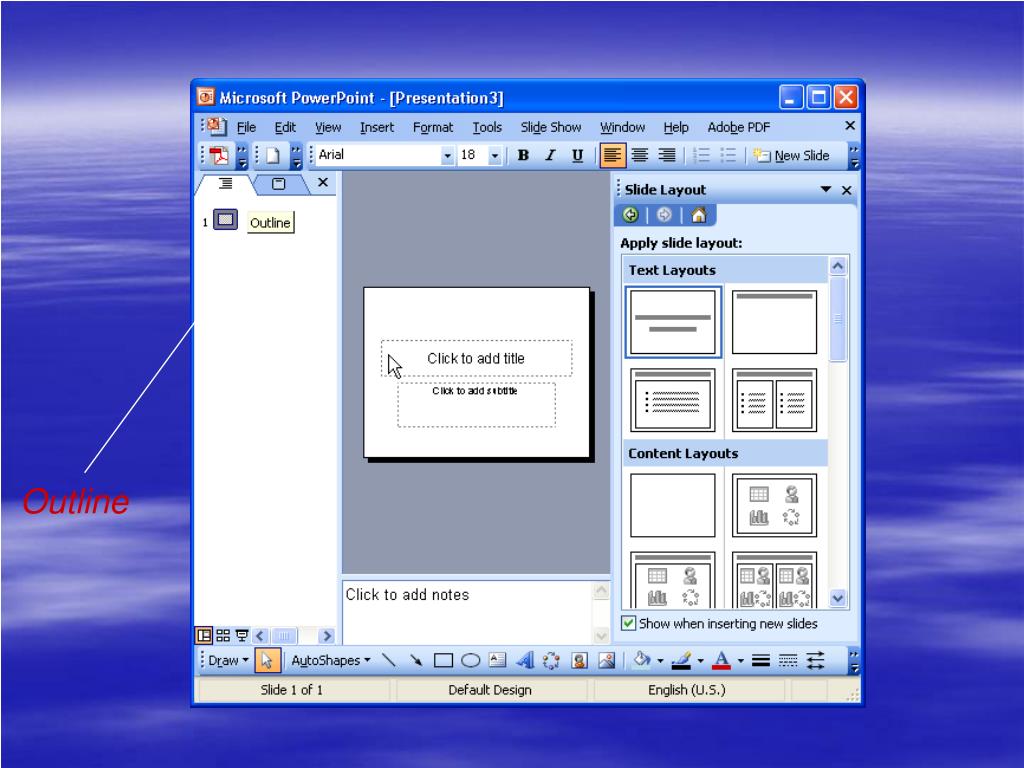The image size is (1024, 768).
Task: Click the PowerPoint document icon in menu bar
Action: point(216,126)
